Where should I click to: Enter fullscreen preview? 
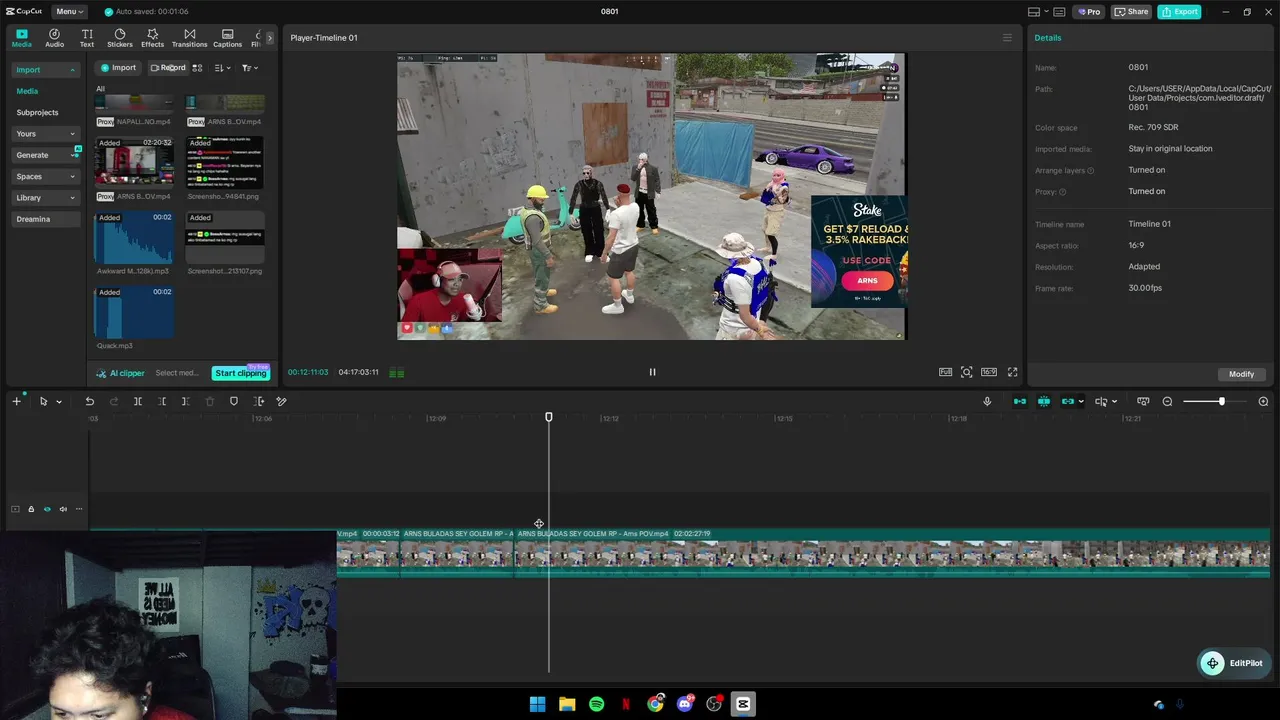[1012, 372]
